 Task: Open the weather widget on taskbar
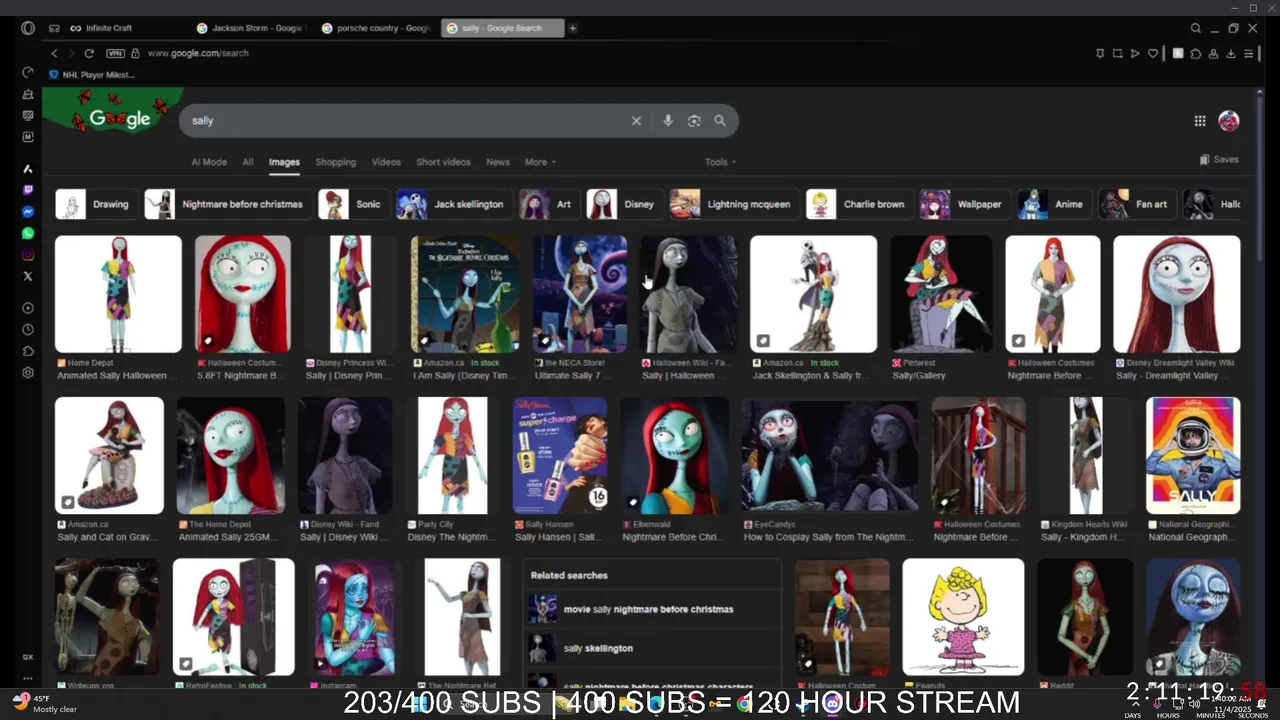coord(45,703)
